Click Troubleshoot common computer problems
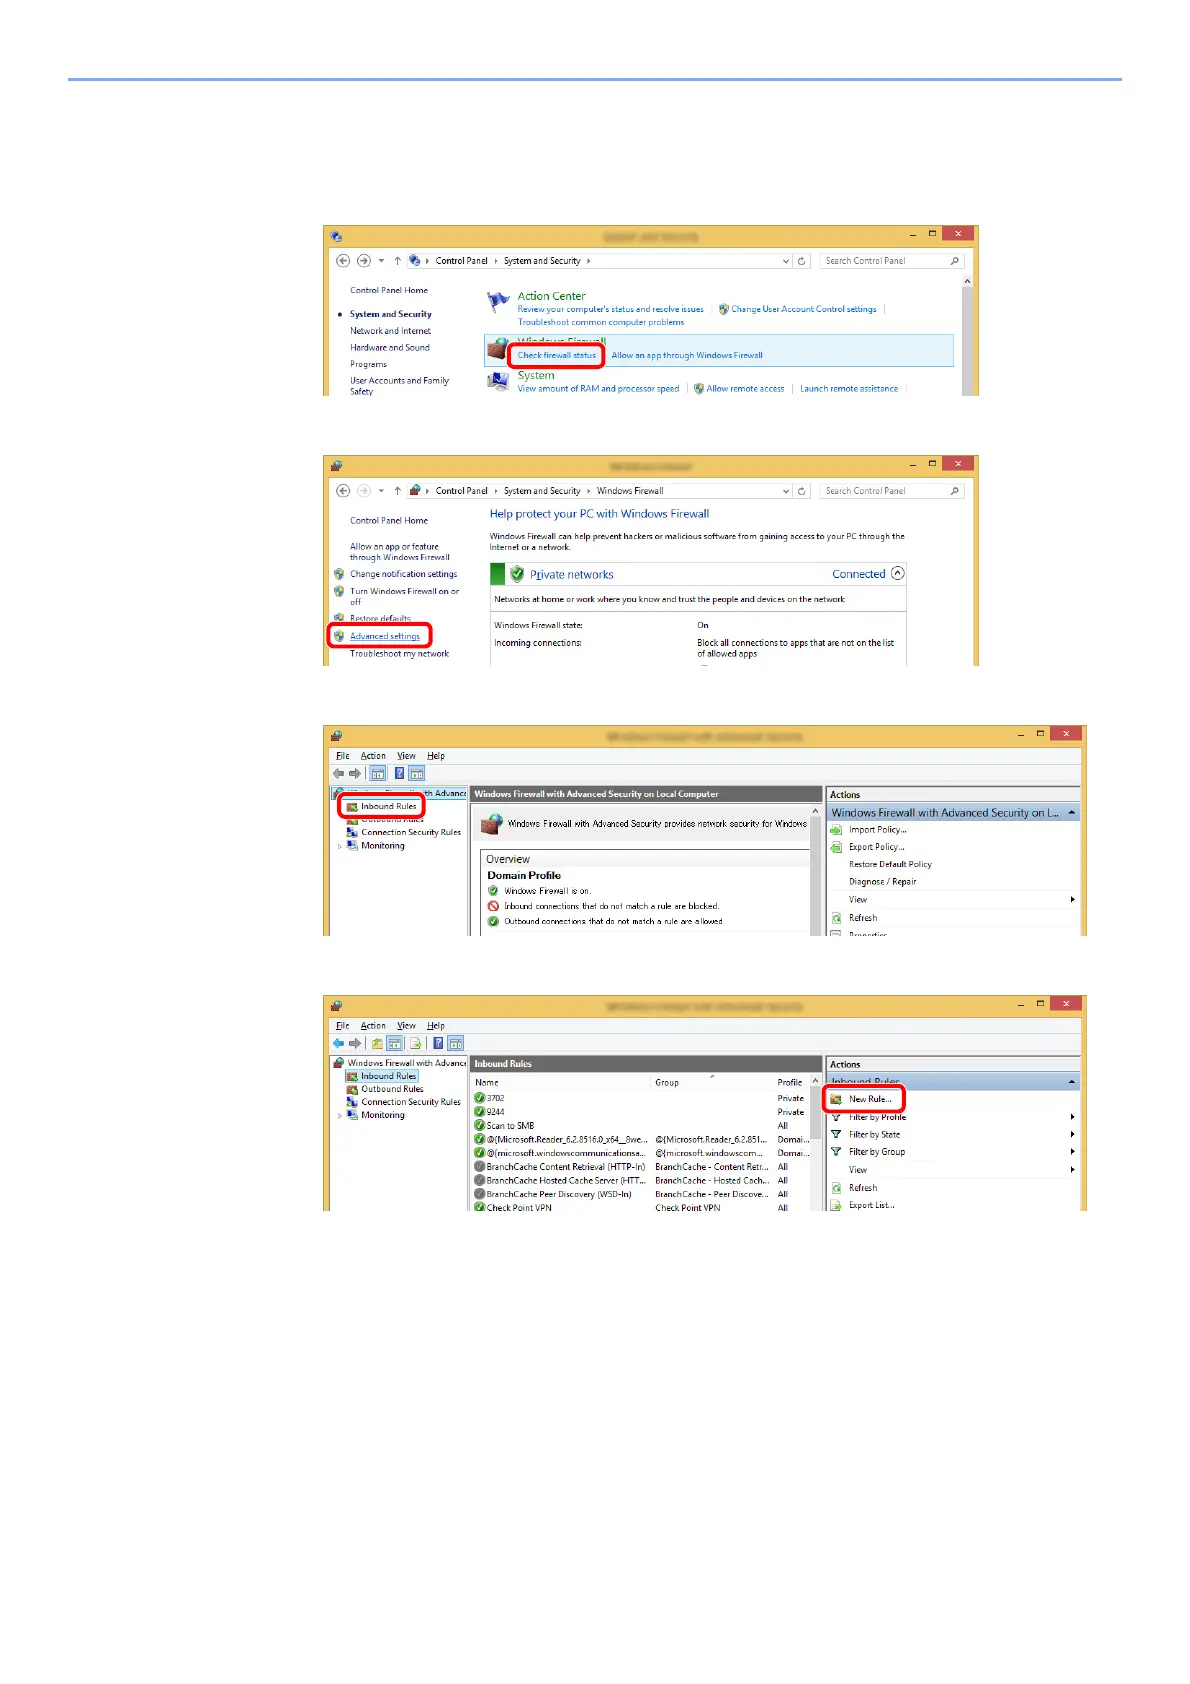 [x=601, y=322]
